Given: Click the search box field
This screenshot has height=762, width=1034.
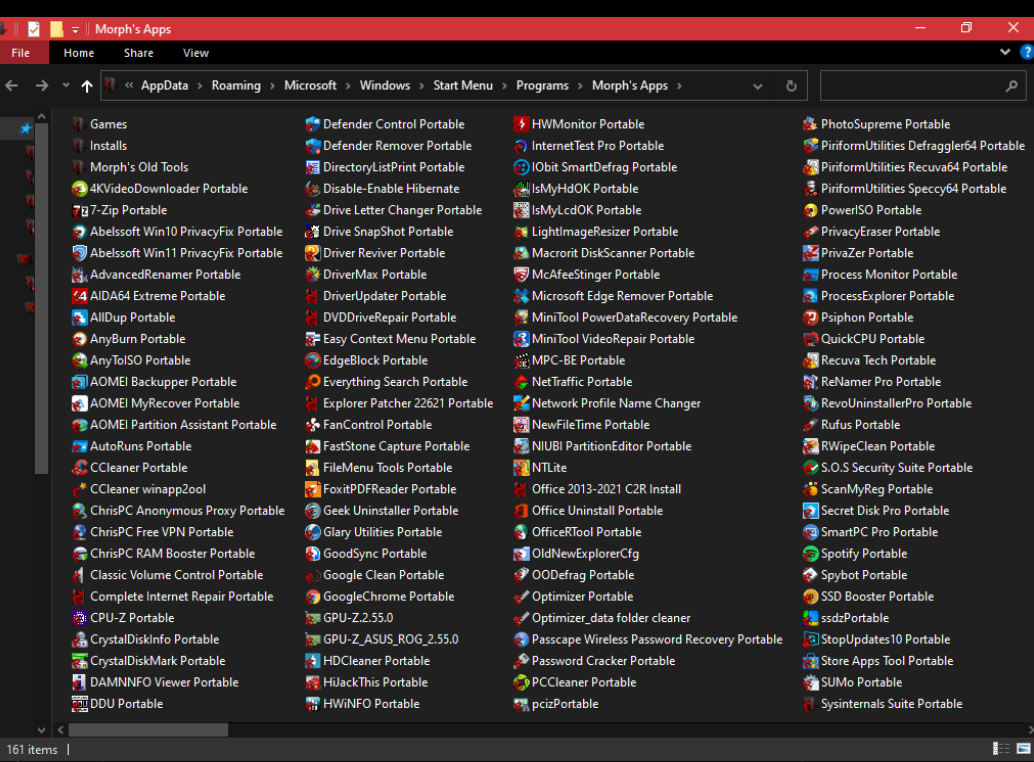Looking at the screenshot, I should 923,86.
